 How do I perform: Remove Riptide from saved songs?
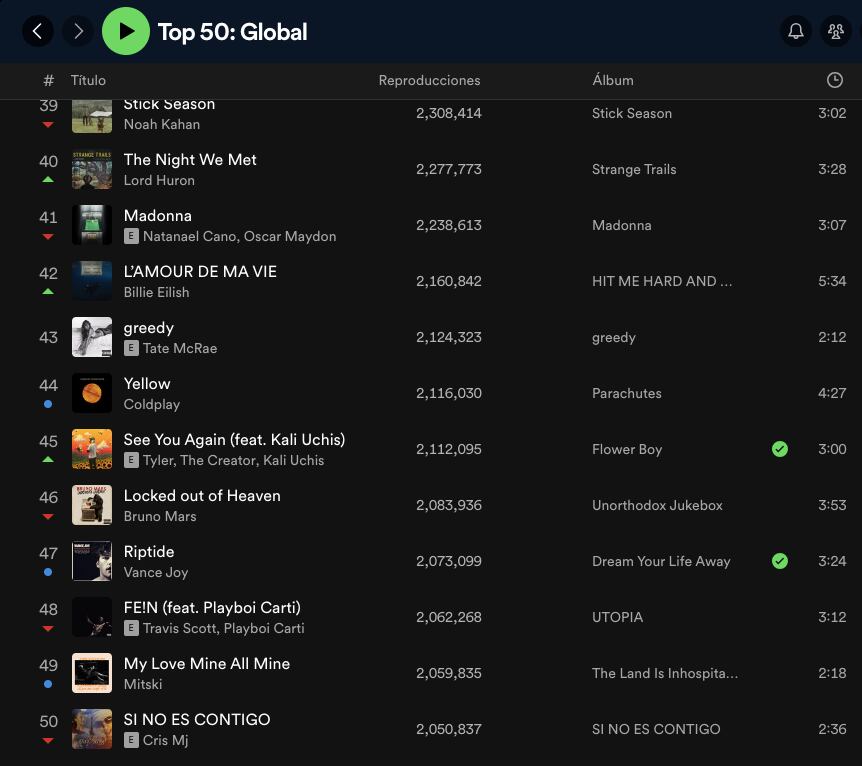tap(780, 561)
